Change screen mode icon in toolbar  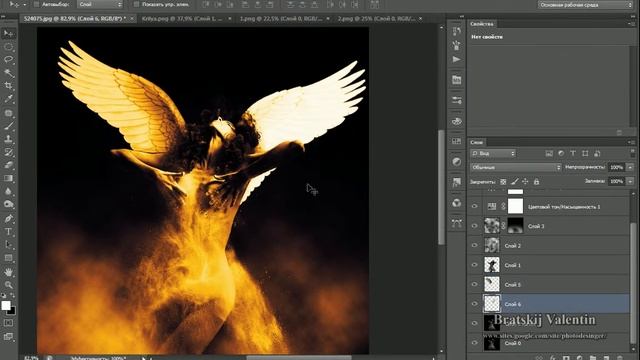8,337
